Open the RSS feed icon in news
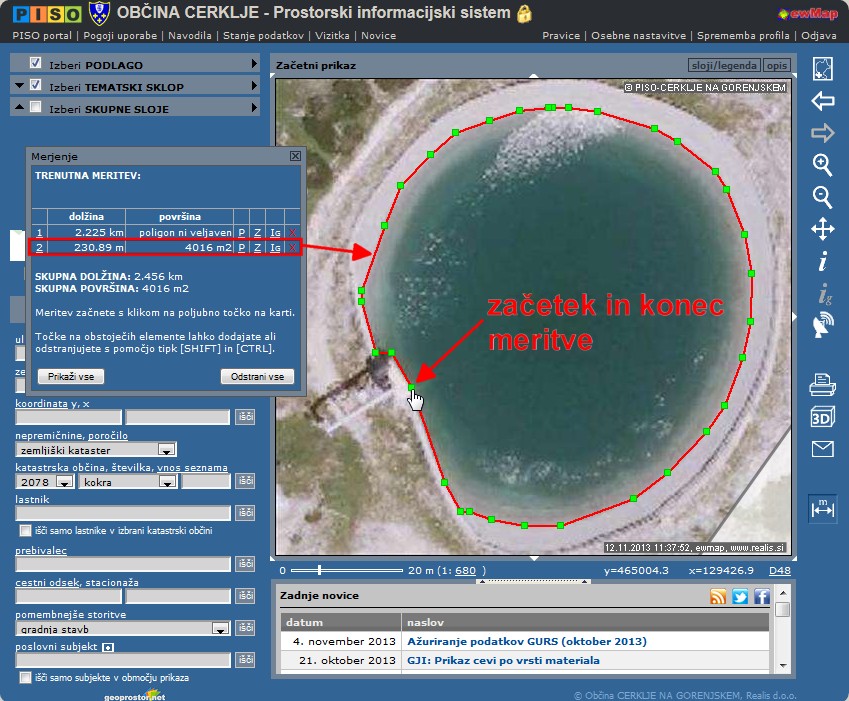 pos(718,597)
